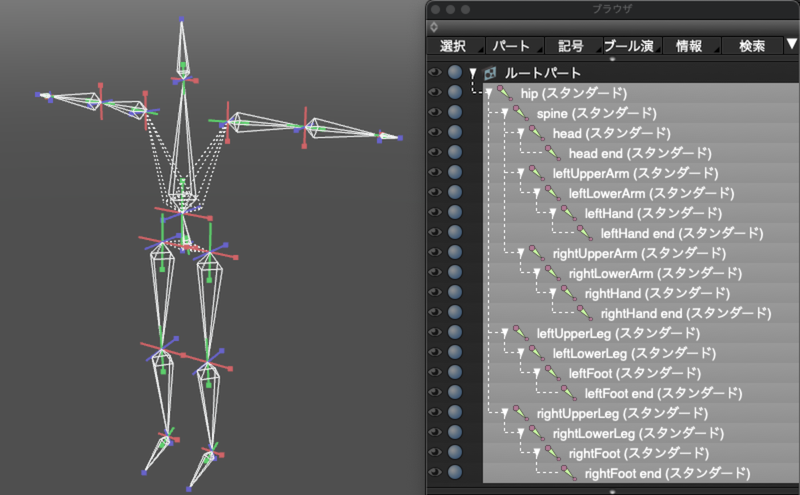Click the bone icon beside rightFoot end

point(569,473)
